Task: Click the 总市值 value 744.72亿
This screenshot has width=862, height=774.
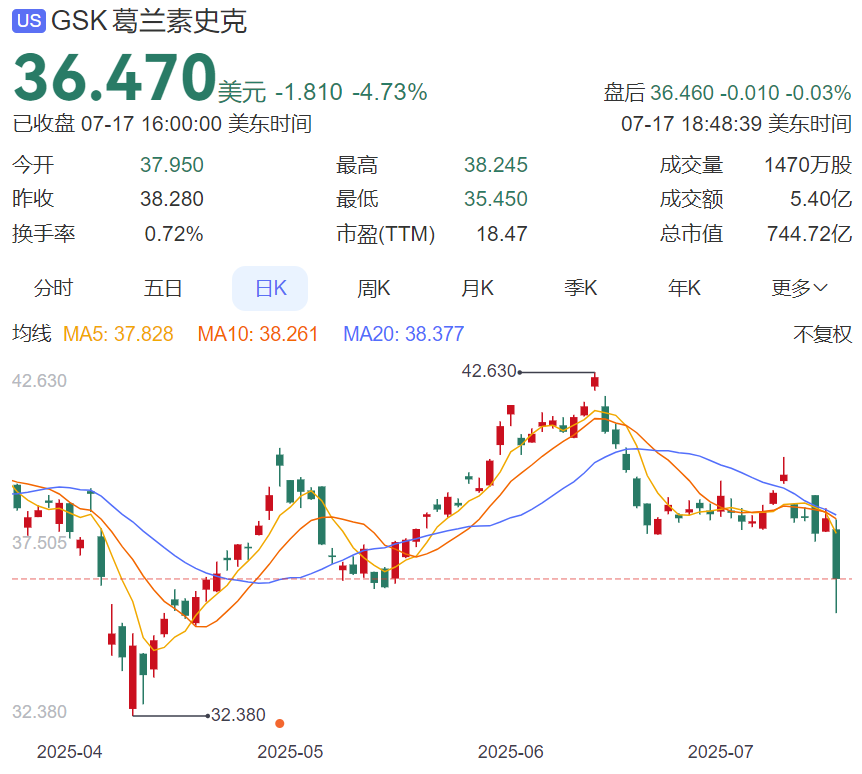Action: click(x=809, y=234)
